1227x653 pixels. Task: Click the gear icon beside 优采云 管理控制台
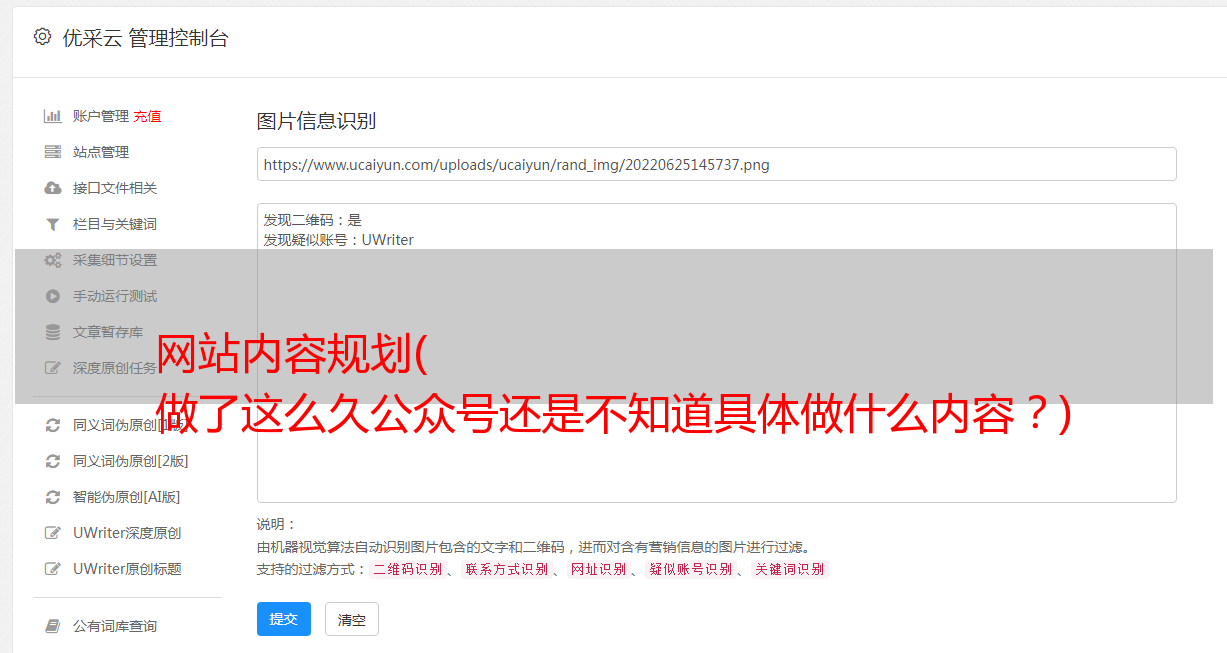pos(42,37)
